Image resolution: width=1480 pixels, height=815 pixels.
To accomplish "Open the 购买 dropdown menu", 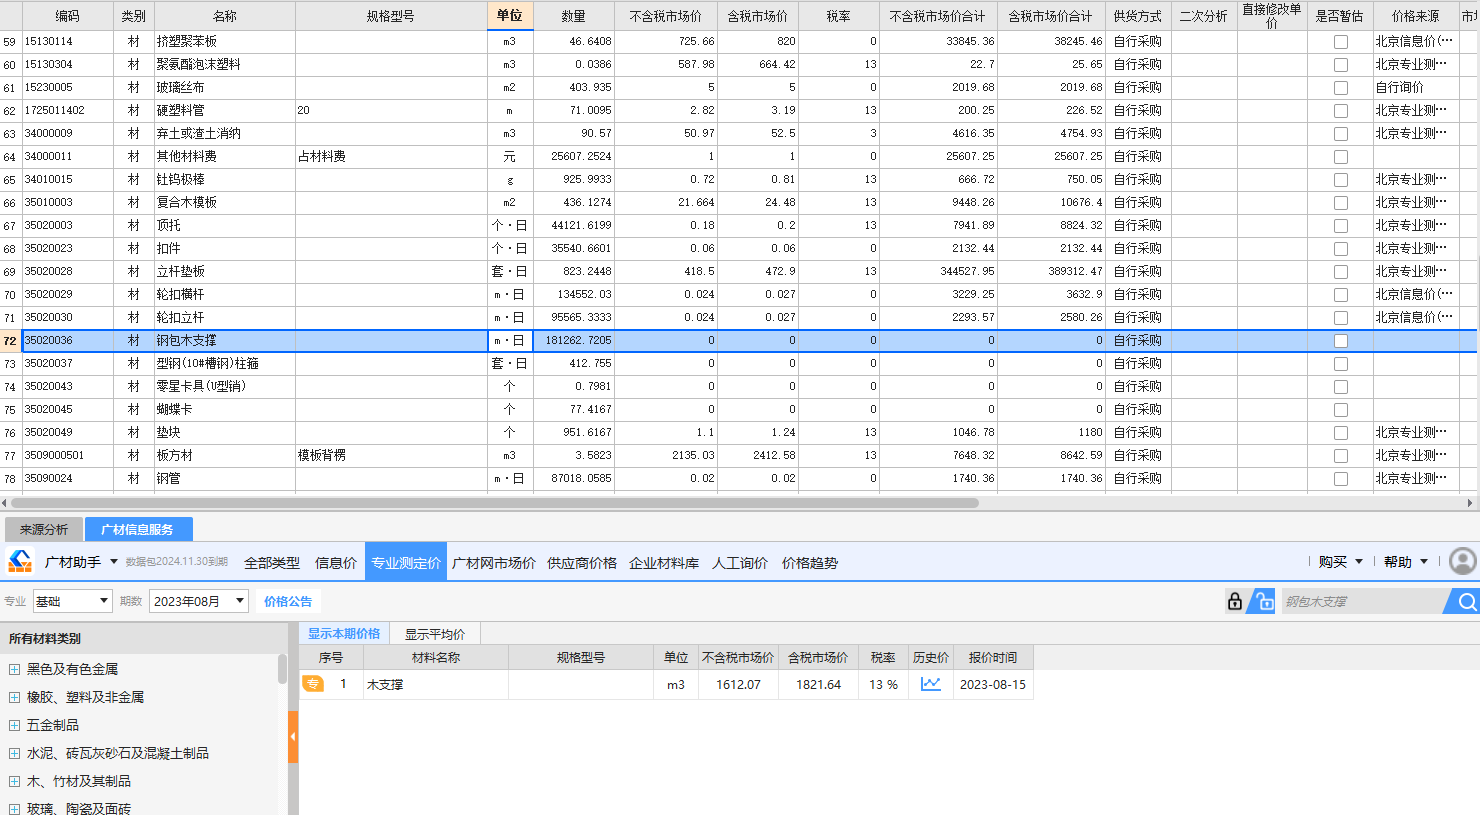I will pyautogui.click(x=1340, y=562).
